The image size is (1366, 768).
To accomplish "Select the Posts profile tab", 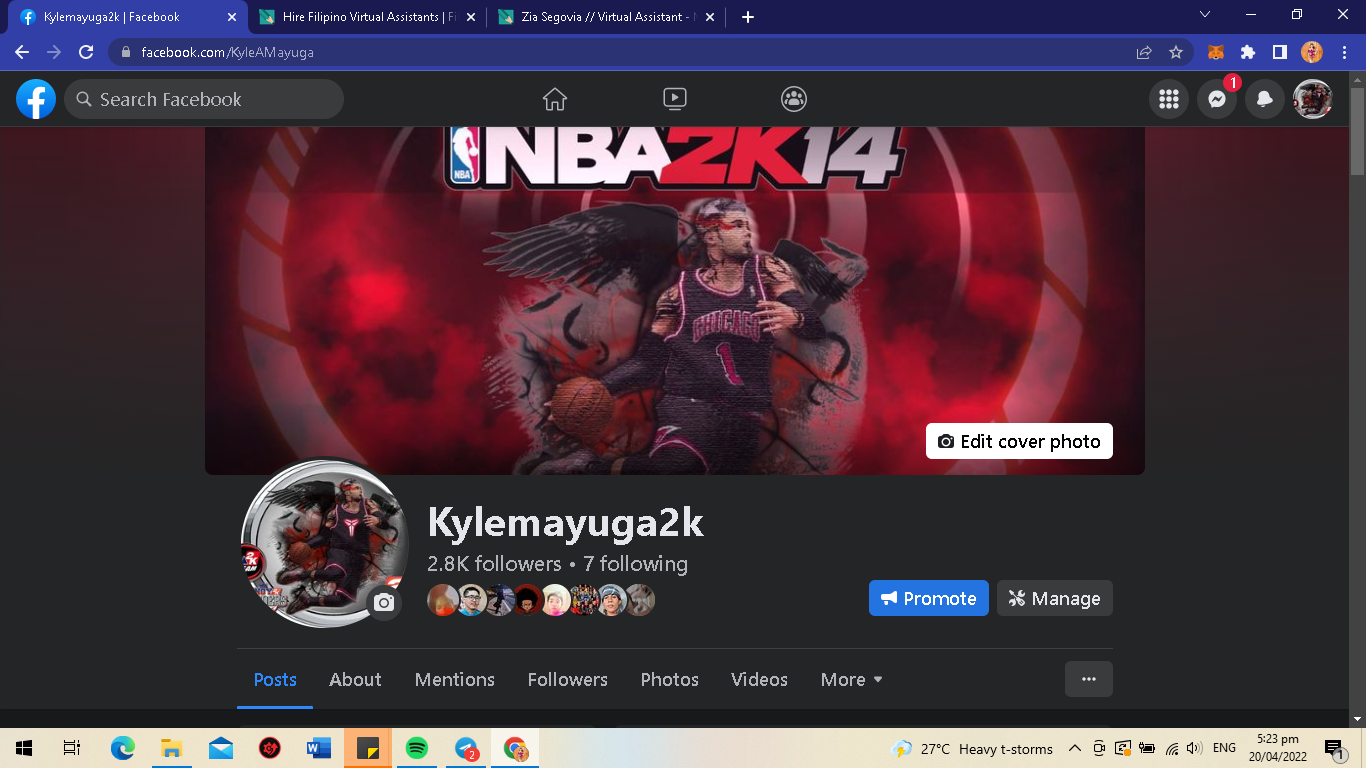I will coord(275,680).
